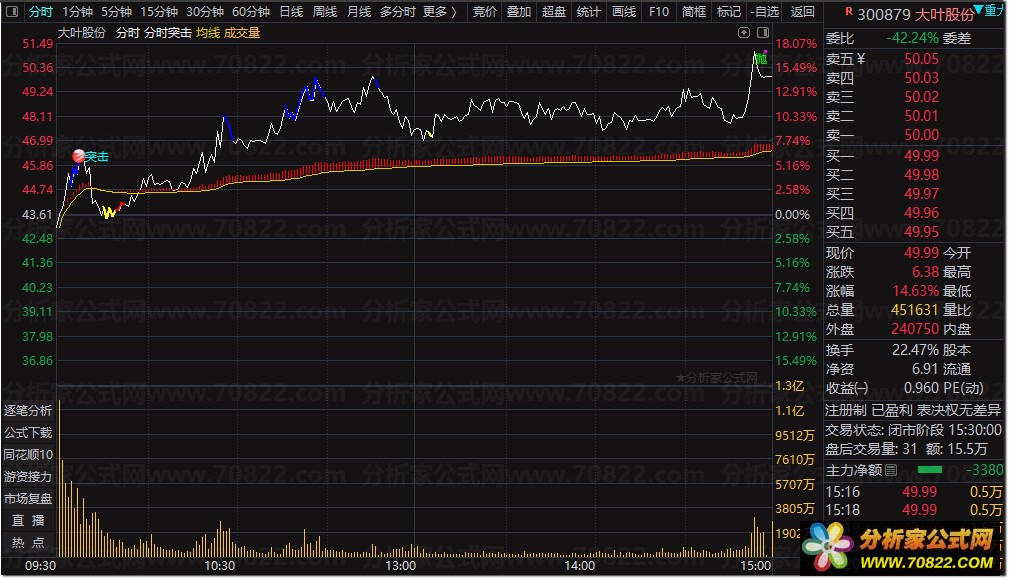Image resolution: width=1010 pixels, height=579 pixels.
Task: Click the 竞价 toolbar button
Action: (484, 12)
